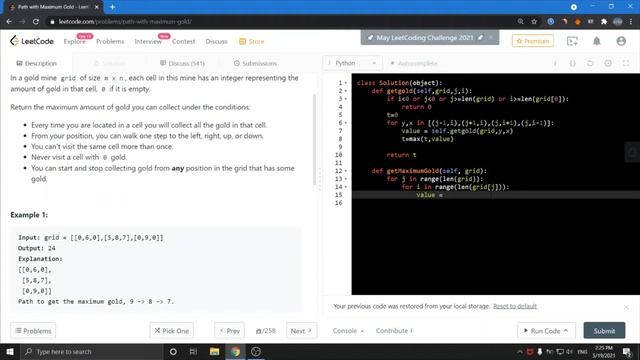
Task: Fold getMaximumGold at line 12
Action: pyautogui.click(x=346, y=171)
